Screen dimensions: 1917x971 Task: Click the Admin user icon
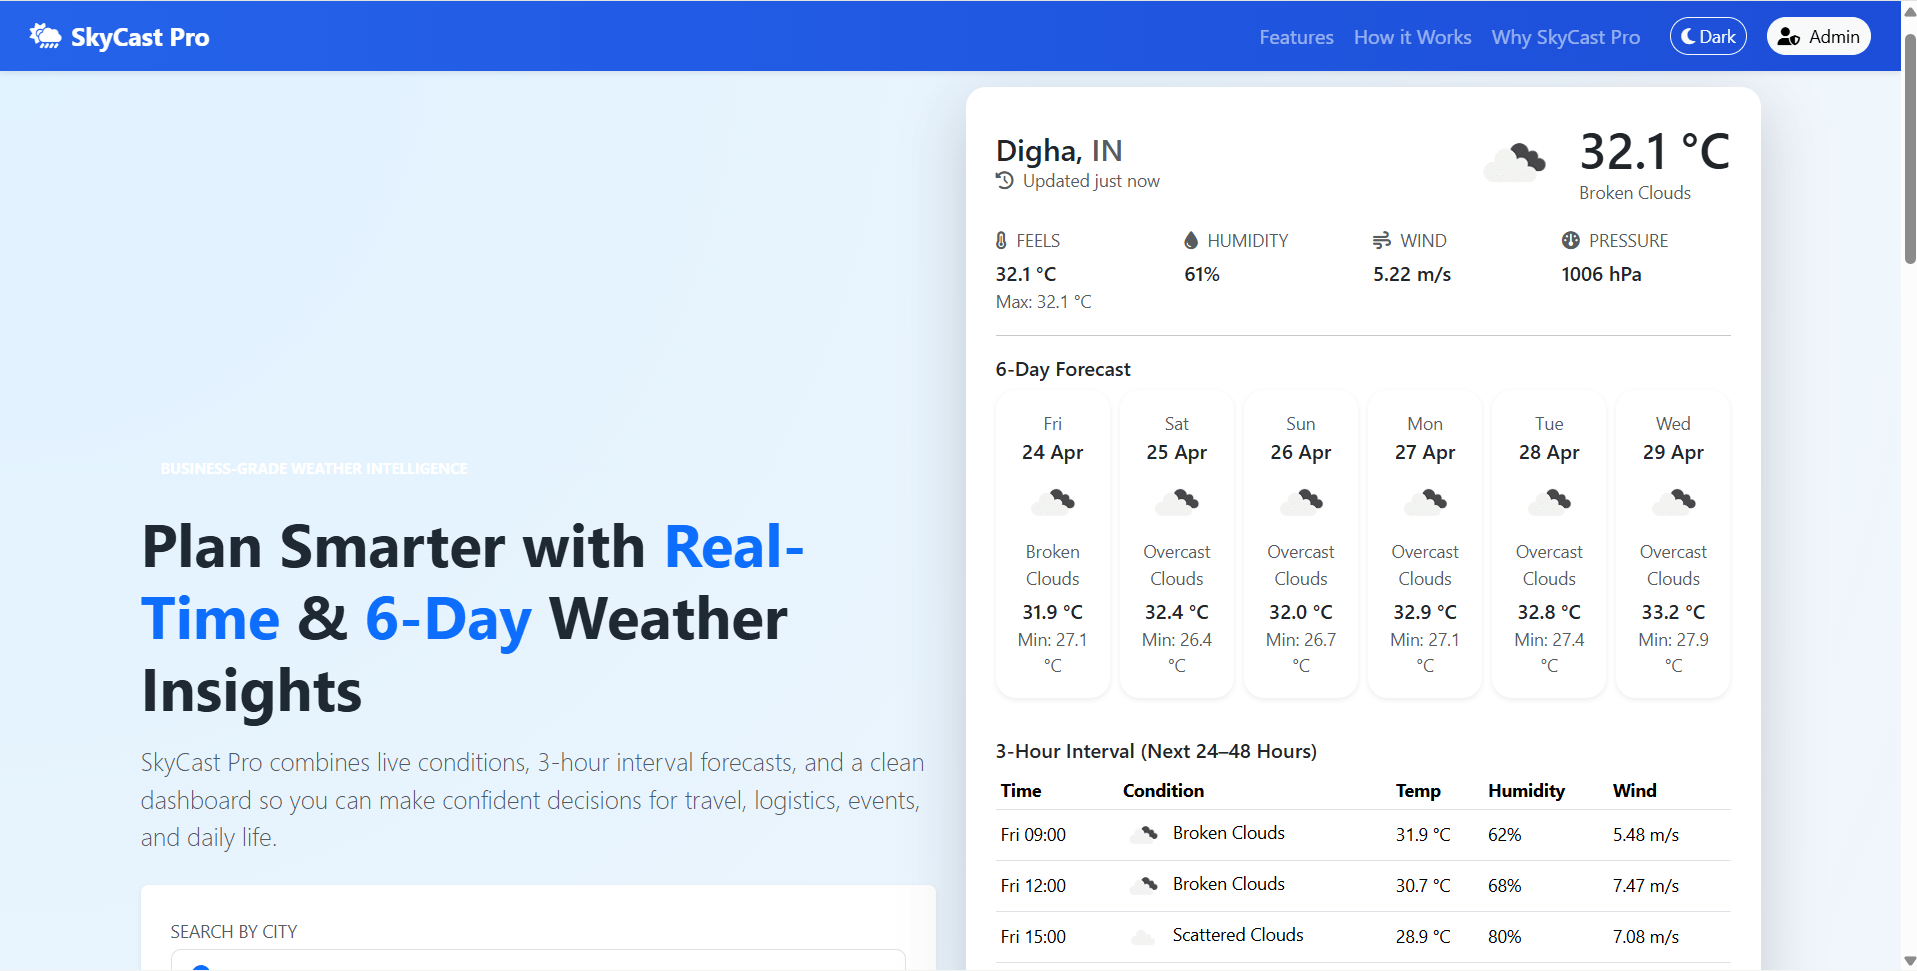coord(1789,37)
